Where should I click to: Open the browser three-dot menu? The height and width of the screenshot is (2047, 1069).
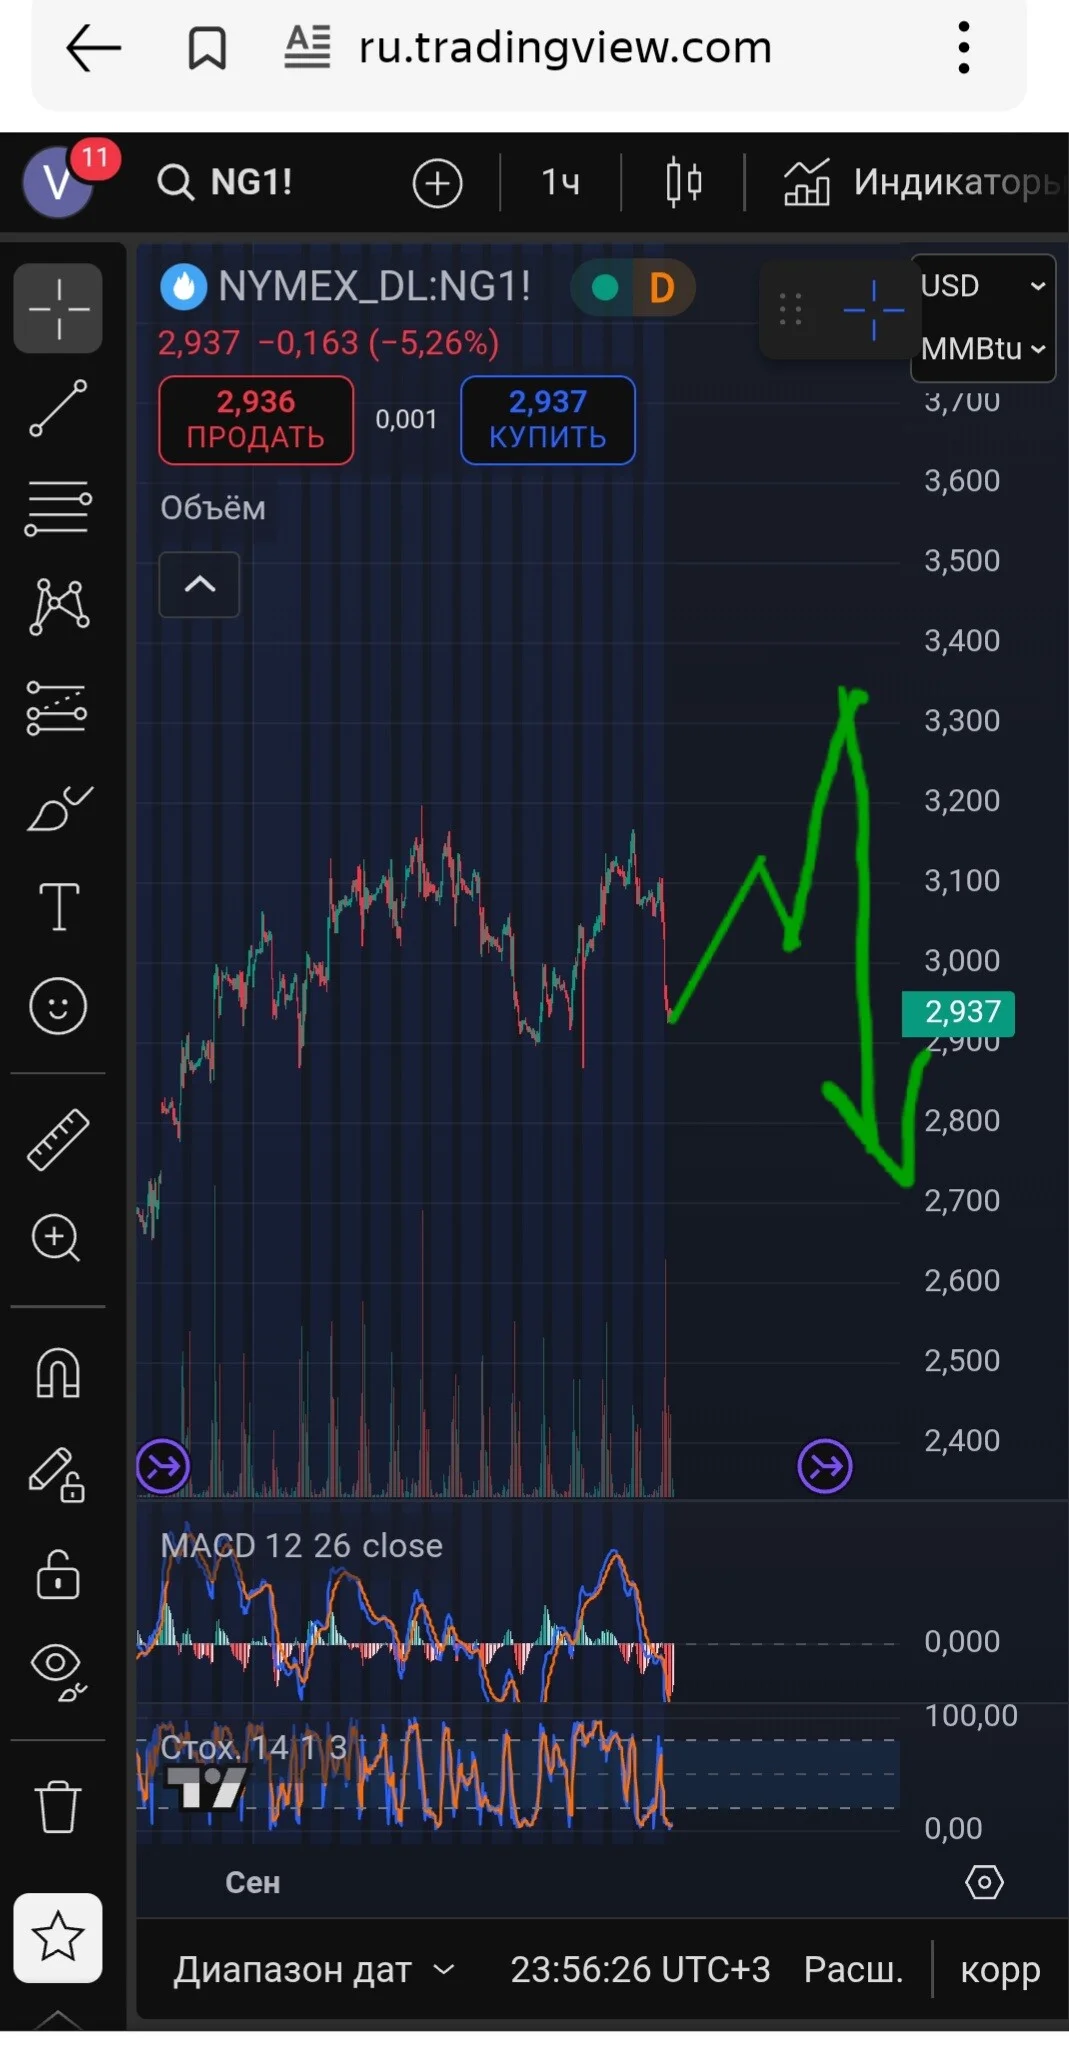964,48
